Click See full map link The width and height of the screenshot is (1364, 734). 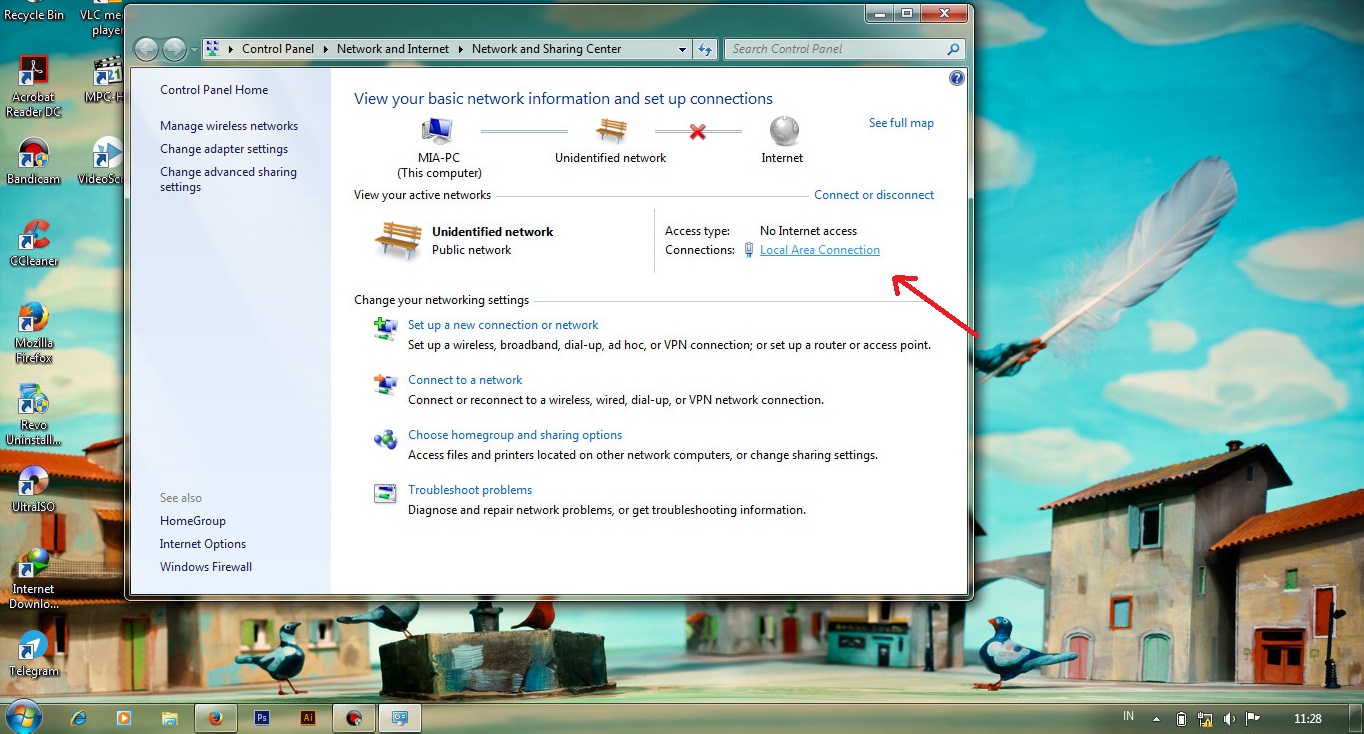click(900, 123)
